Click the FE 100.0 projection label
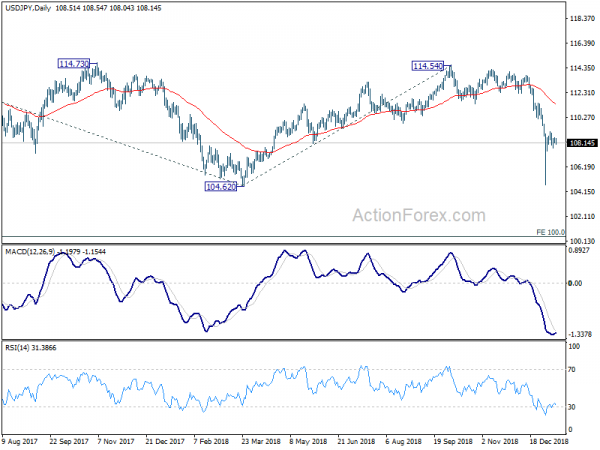 pos(550,232)
